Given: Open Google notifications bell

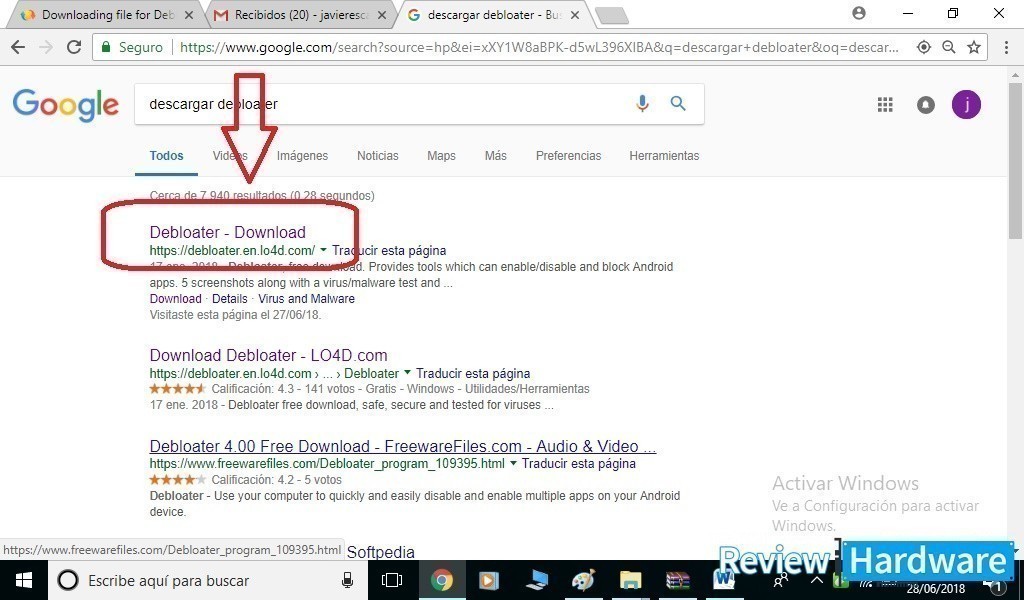Looking at the screenshot, I should pyautogui.click(x=926, y=105).
